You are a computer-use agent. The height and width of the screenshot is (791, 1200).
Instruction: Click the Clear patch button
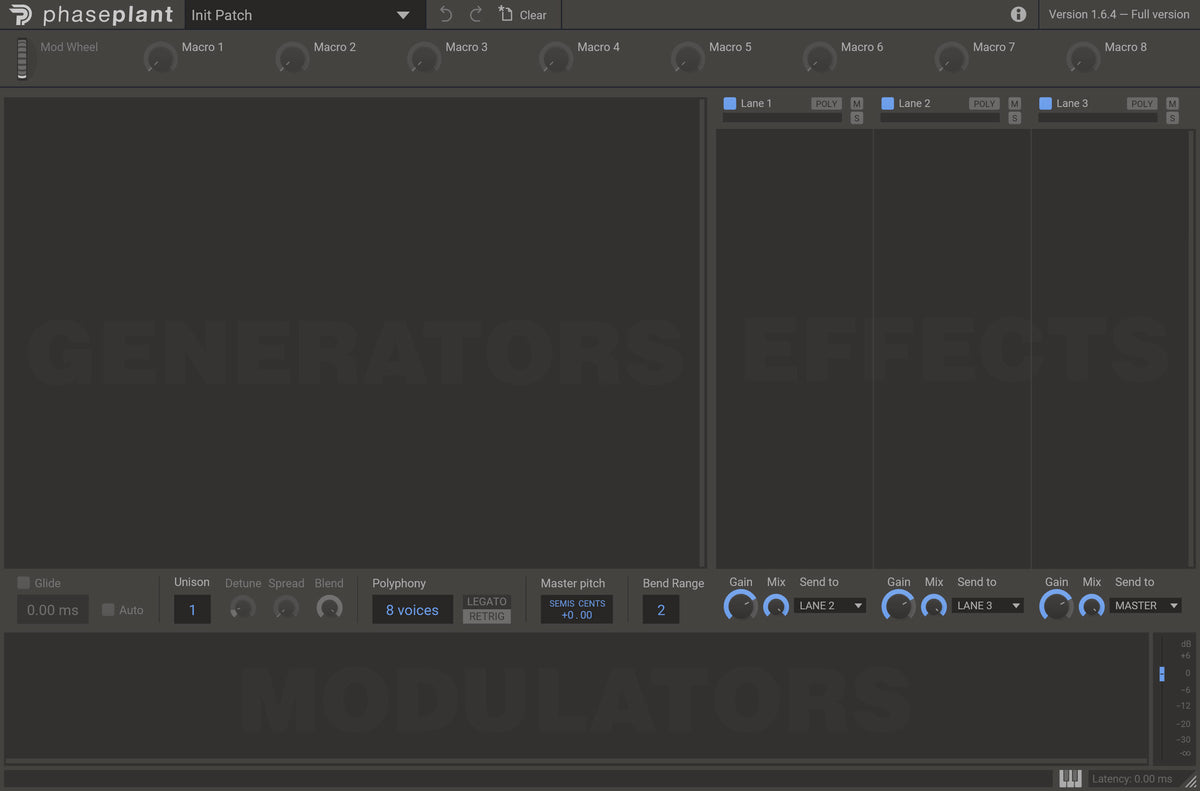pos(523,15)
